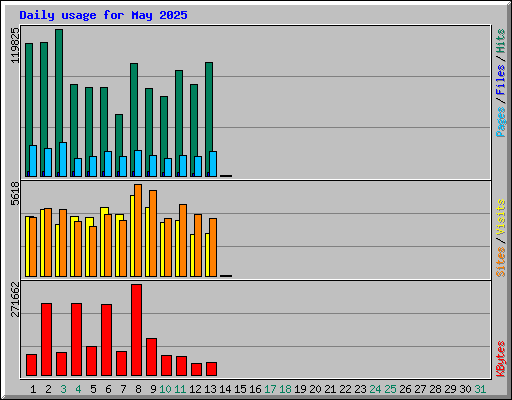The width and height of the screenshot is (512, 400).
Task: Click the tallest red KBytes bar for day 8
Action: click(x=136, y=330)
